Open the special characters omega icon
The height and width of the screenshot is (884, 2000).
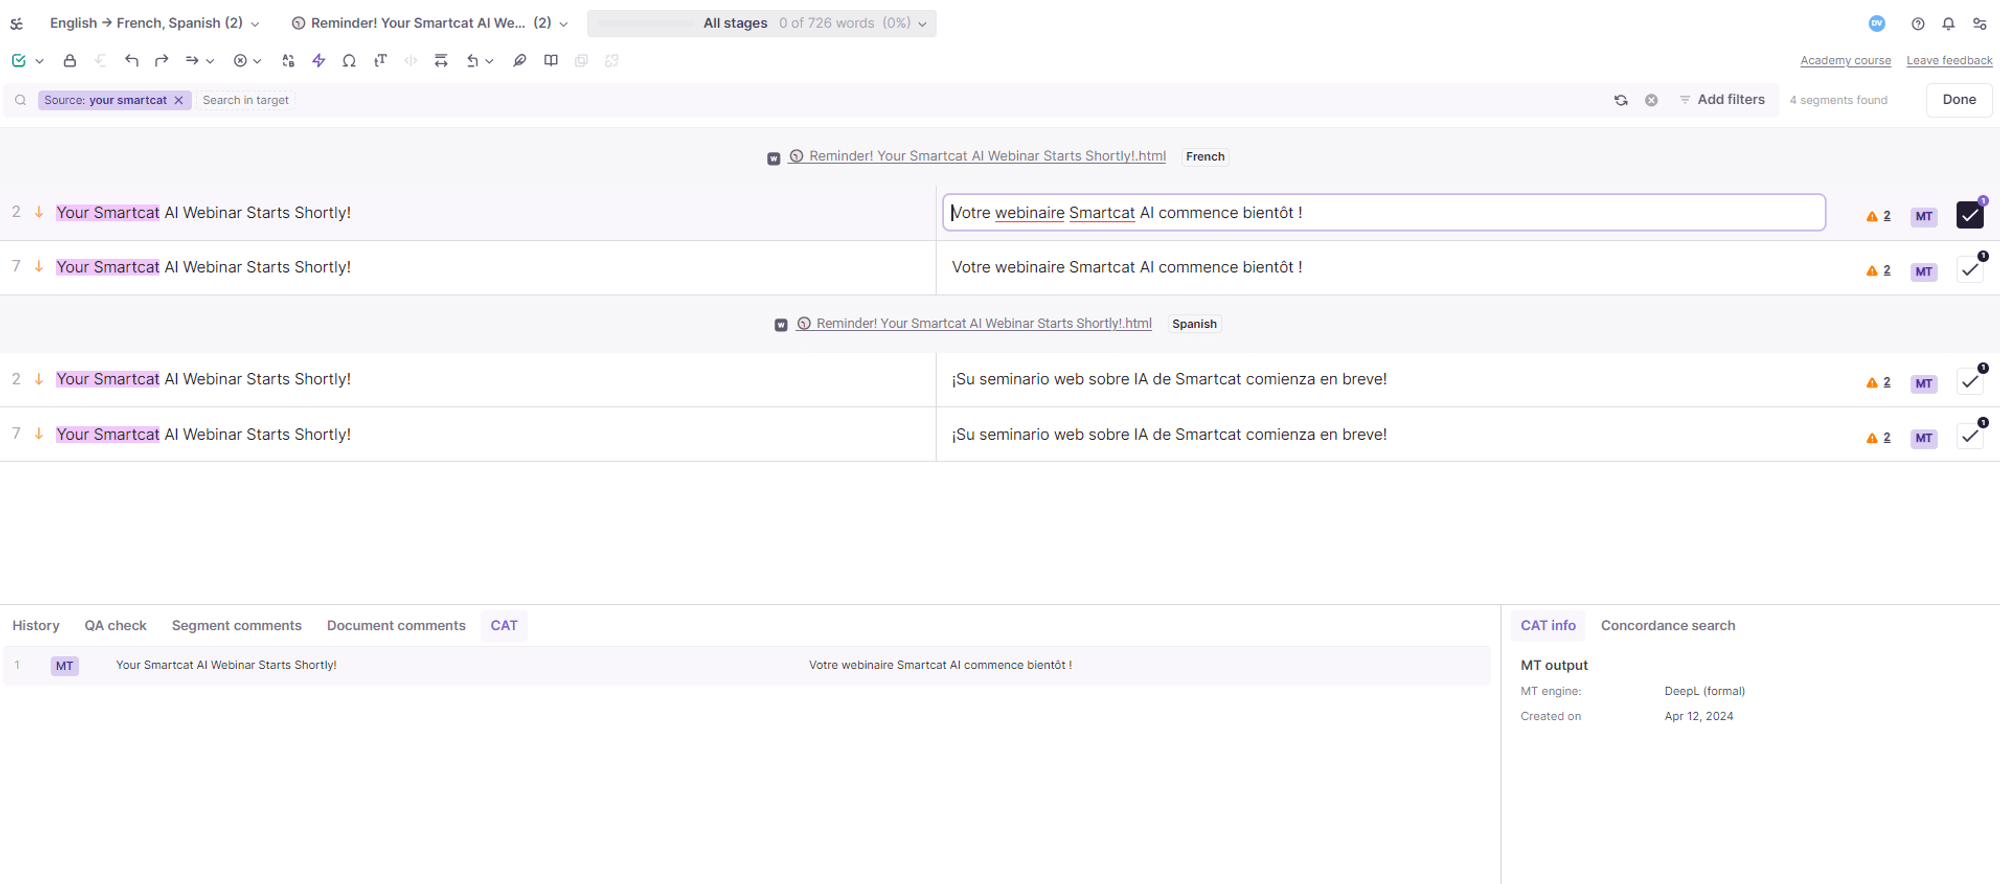click(x=349, y=61)
